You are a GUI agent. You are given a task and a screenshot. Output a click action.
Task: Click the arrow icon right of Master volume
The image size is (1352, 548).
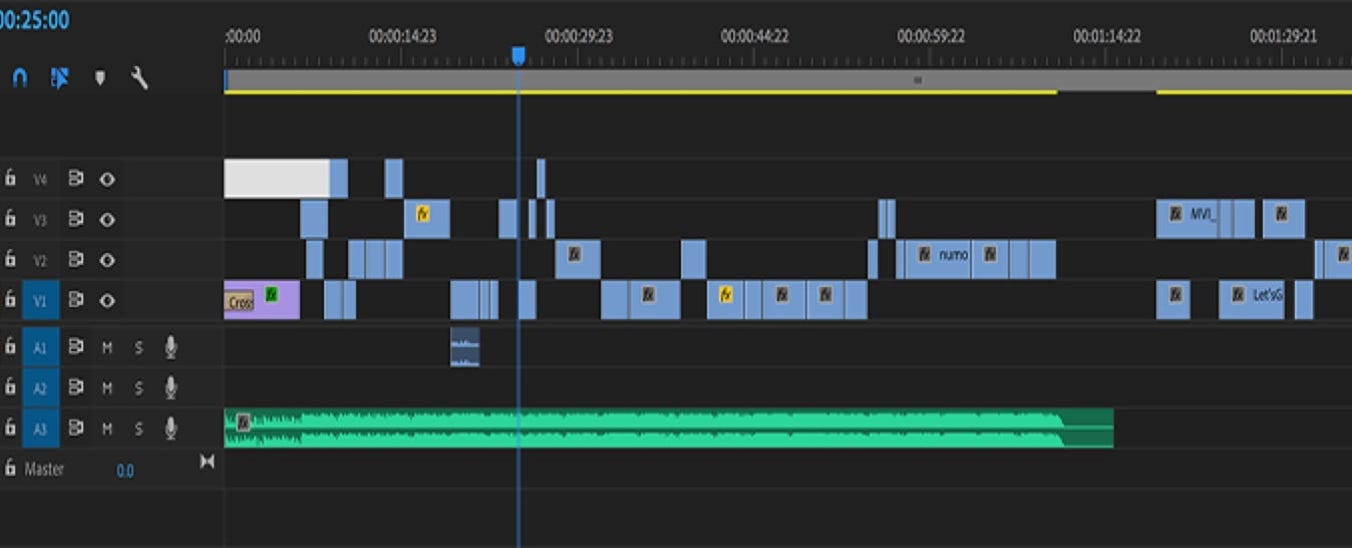click(207, 461)
